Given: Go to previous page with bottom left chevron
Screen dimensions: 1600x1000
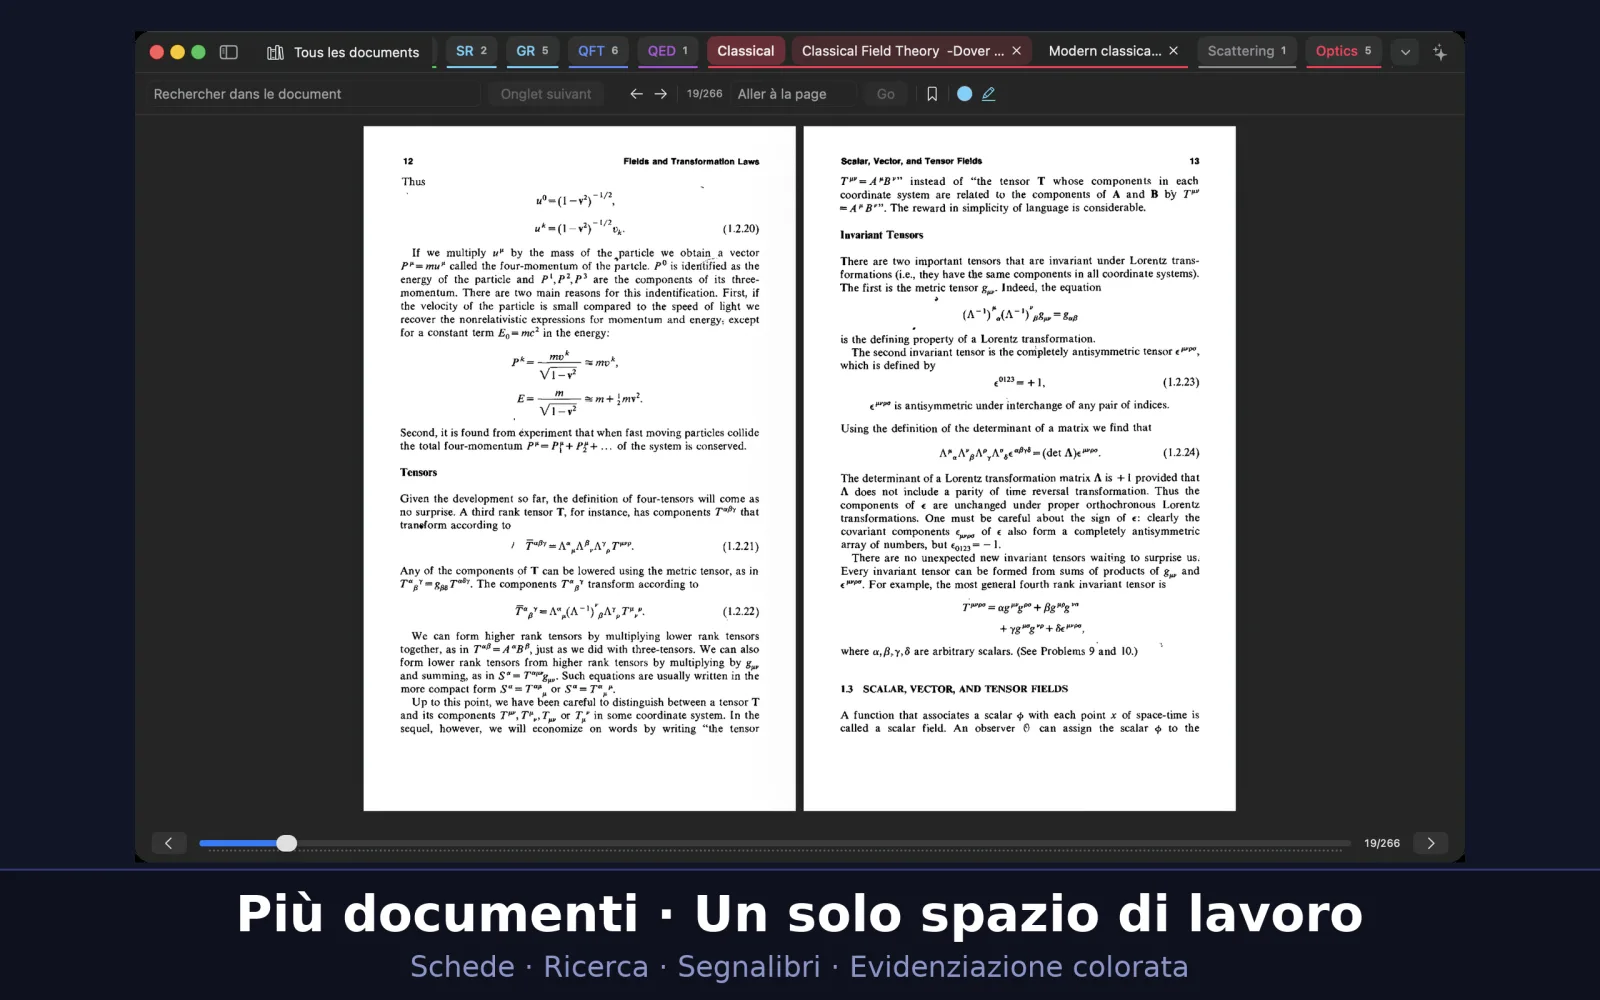Looking at the screenshot, I should (168, 843).
